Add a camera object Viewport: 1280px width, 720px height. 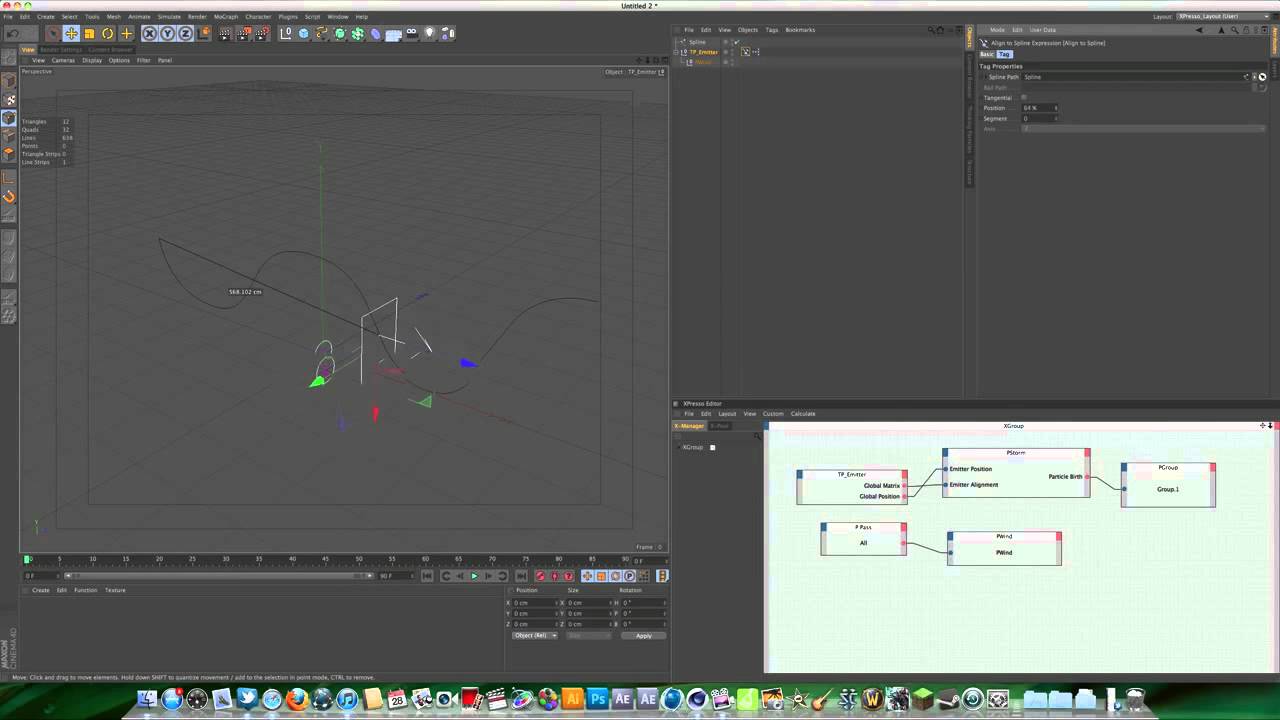click(412, 33)
